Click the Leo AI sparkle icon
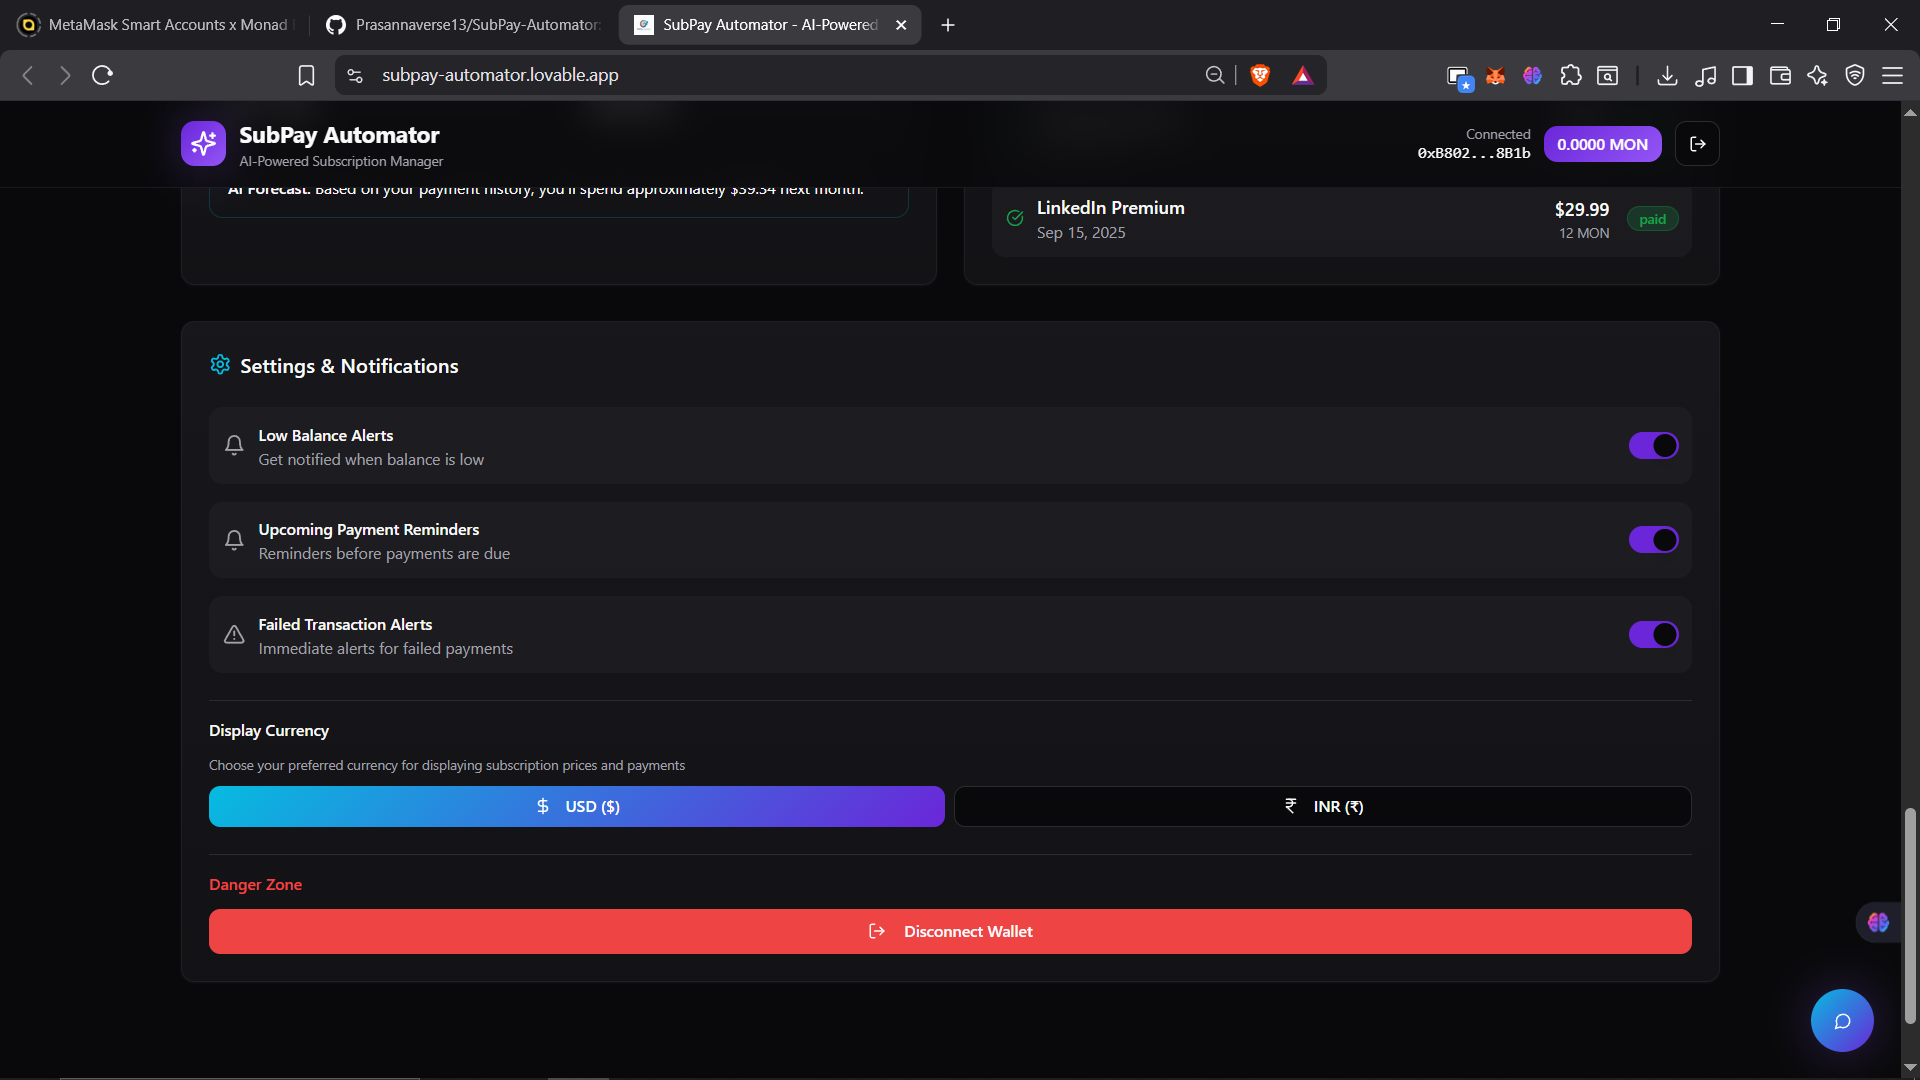The height and width of the screenshot is (1080, 1920). click(x=1817, y=75)
